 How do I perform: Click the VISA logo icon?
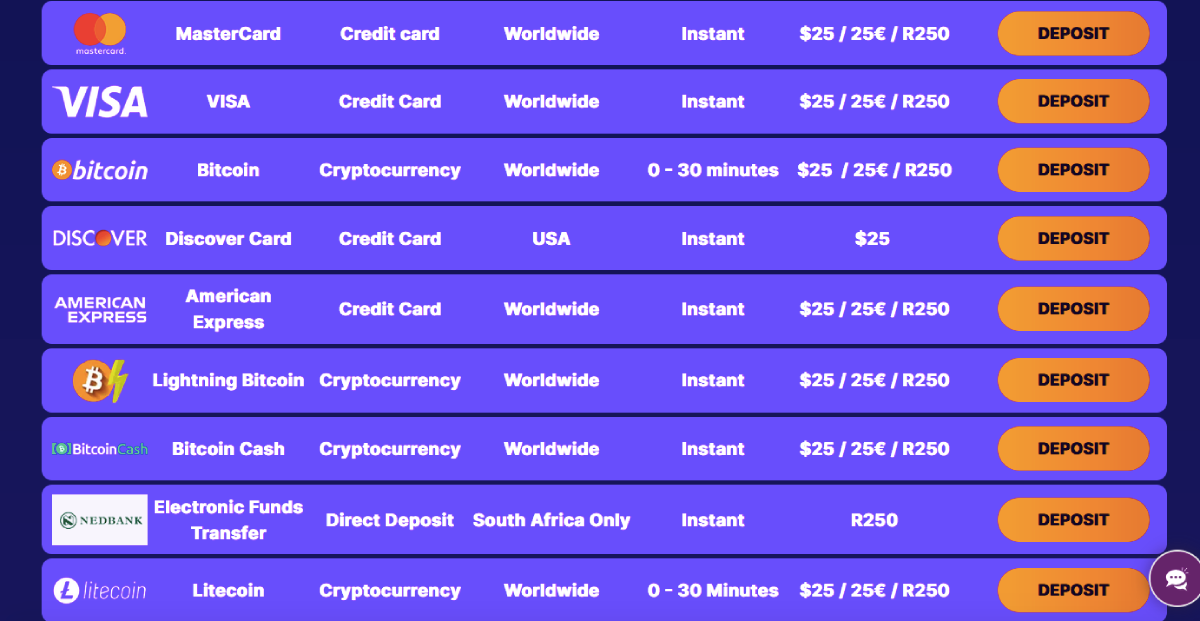click(100, 102)
